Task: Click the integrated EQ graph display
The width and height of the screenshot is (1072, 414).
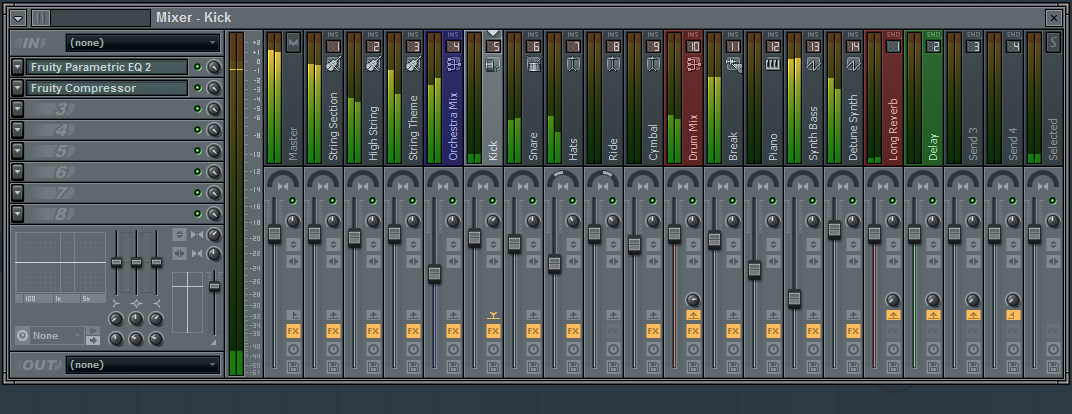Action: coord(60,263)
